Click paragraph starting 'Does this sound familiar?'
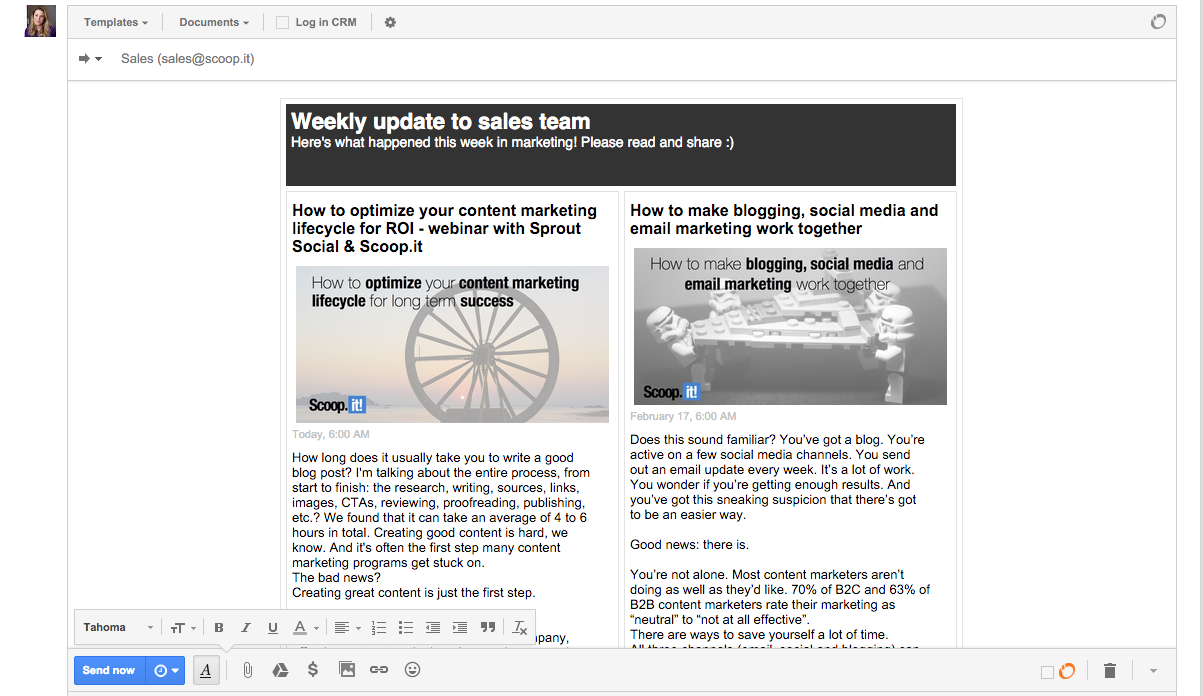 778,477
